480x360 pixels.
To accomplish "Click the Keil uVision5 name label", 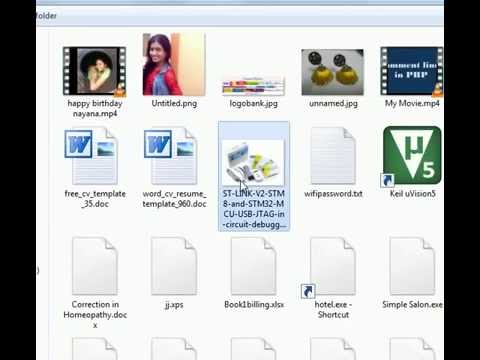I will [413, 194].
